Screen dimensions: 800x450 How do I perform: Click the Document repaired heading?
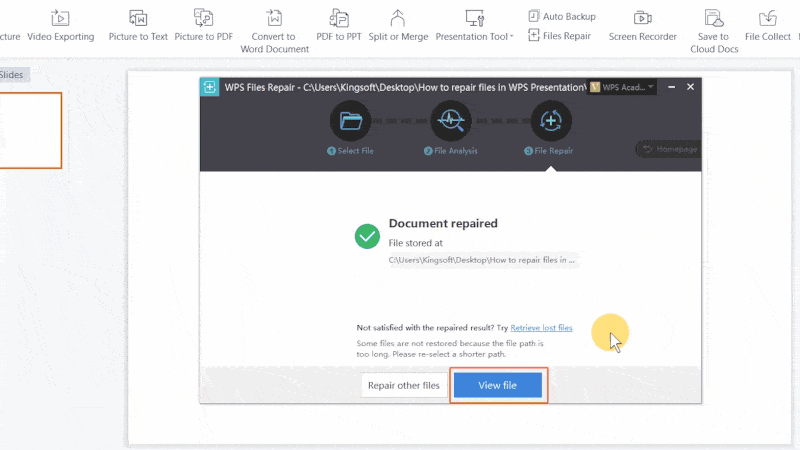pos(443,223)
